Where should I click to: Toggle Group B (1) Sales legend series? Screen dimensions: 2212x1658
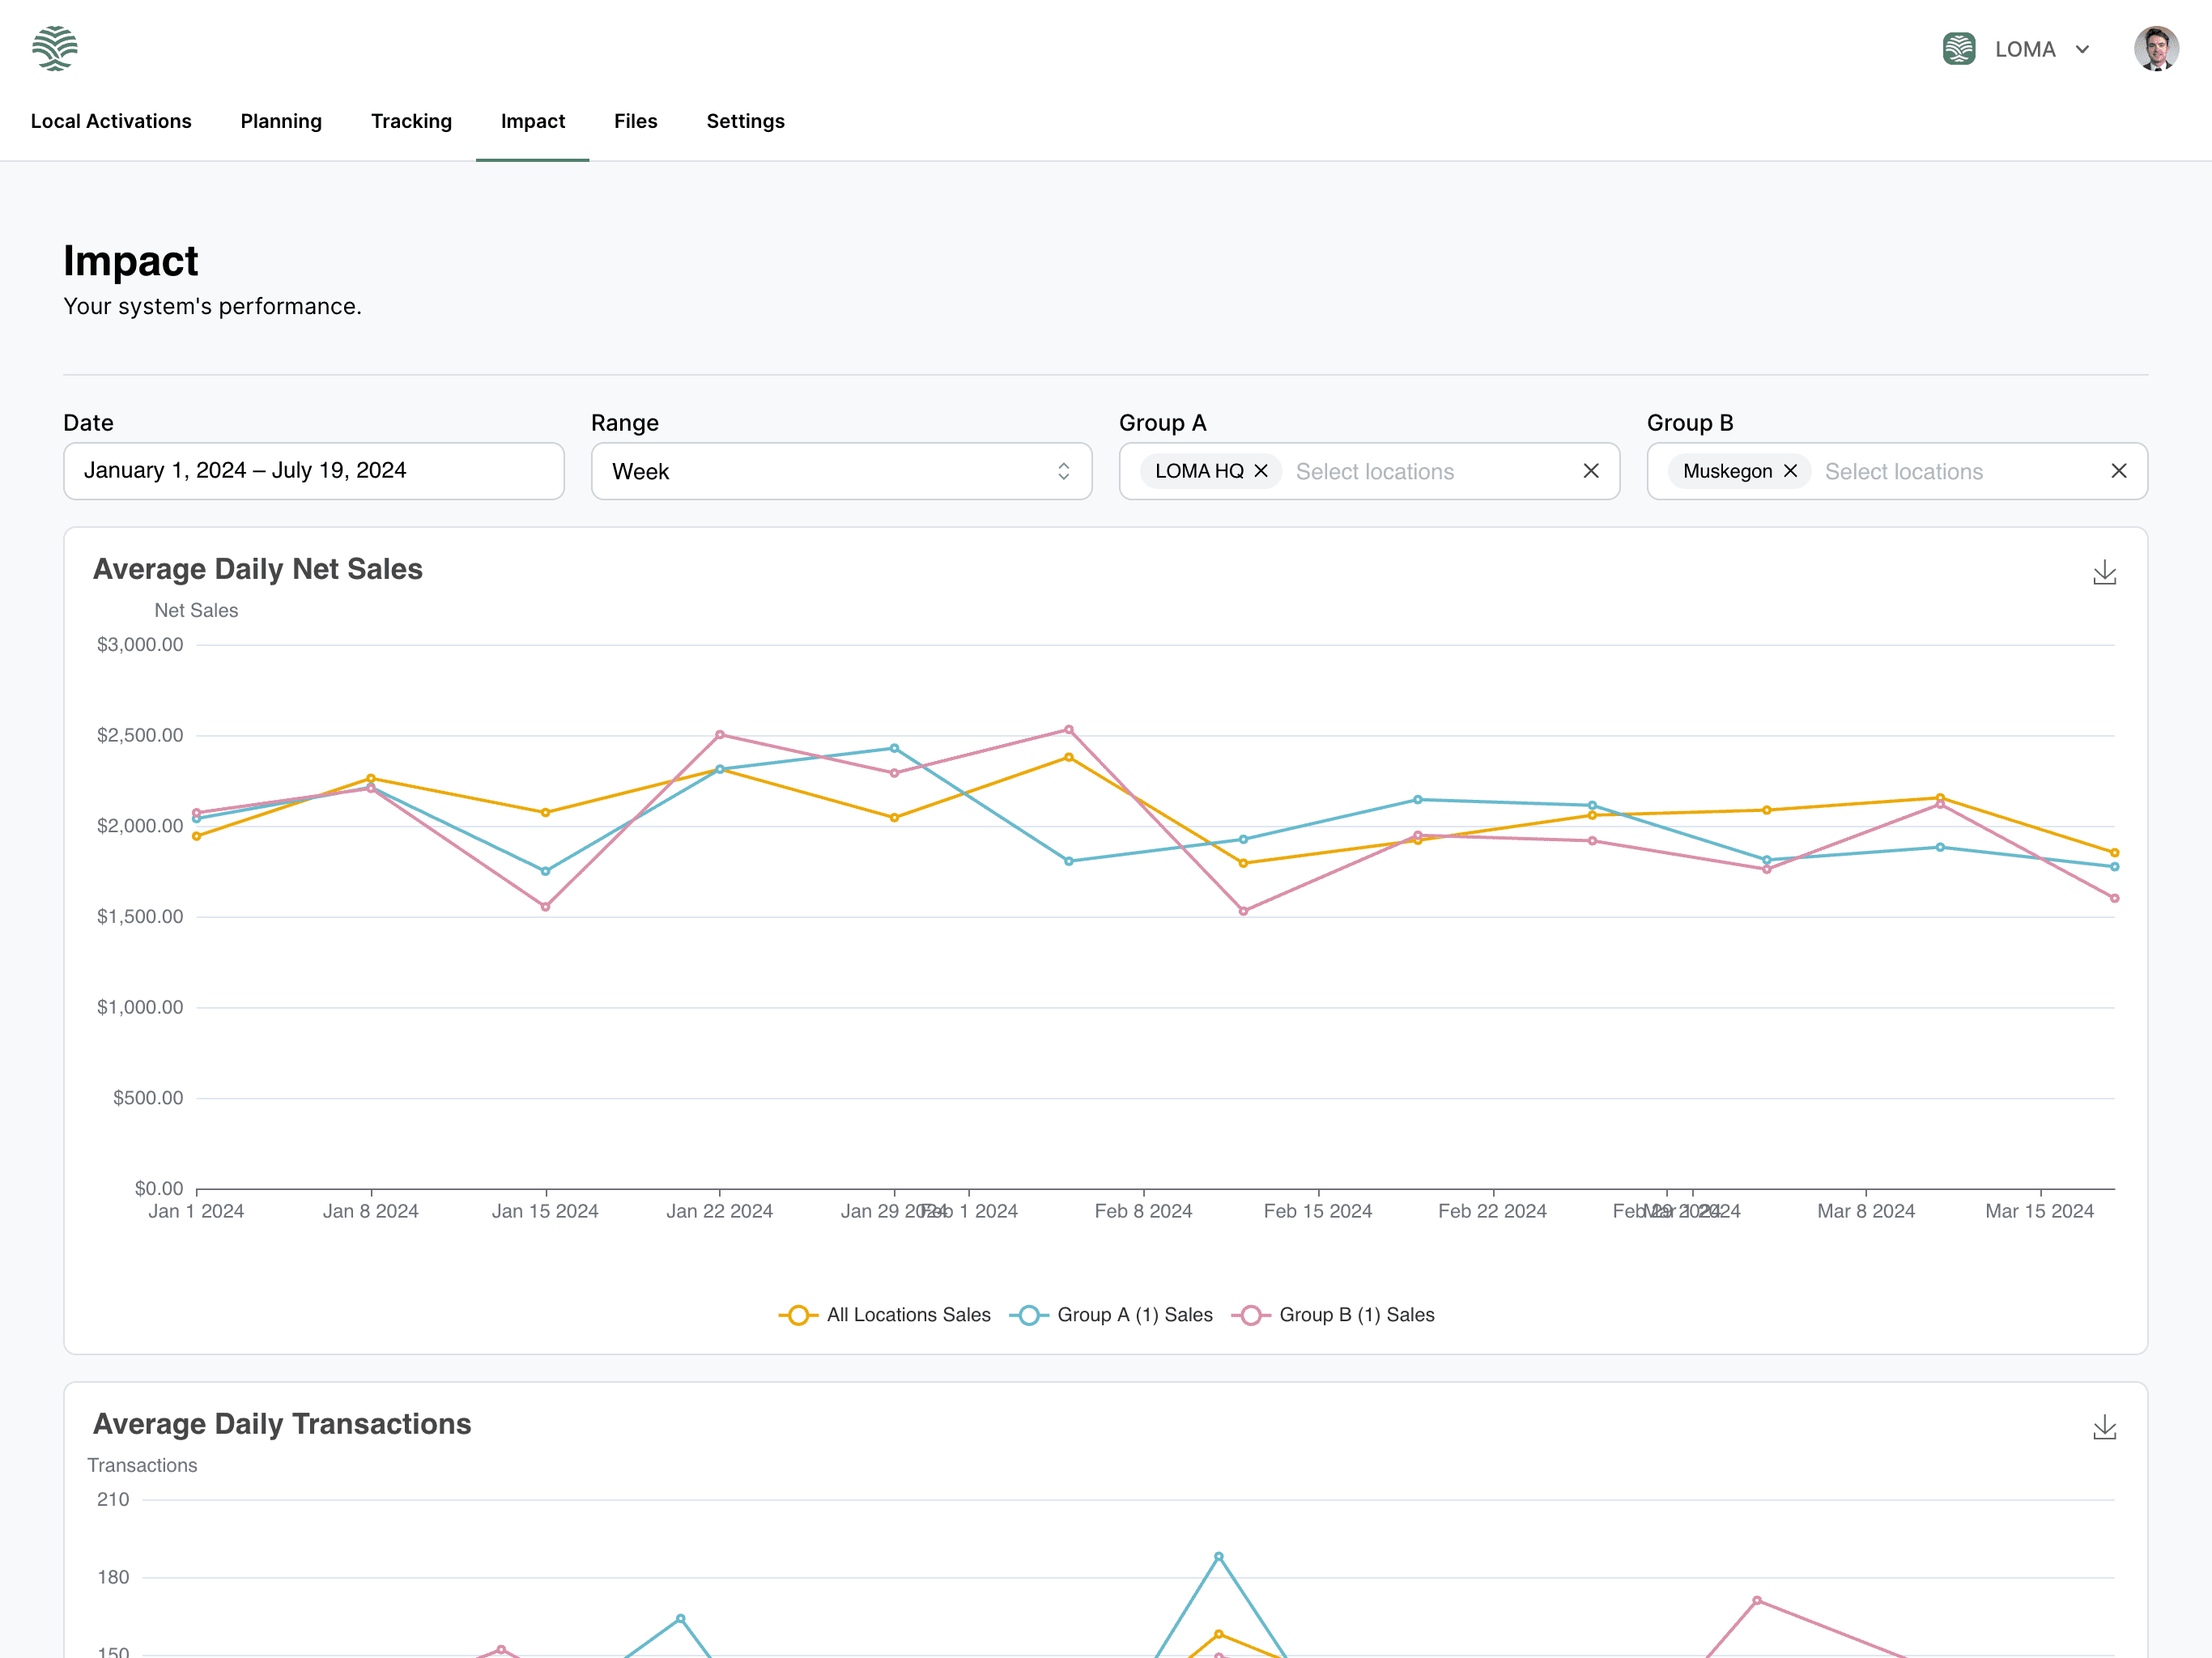coord(1334,1315)
